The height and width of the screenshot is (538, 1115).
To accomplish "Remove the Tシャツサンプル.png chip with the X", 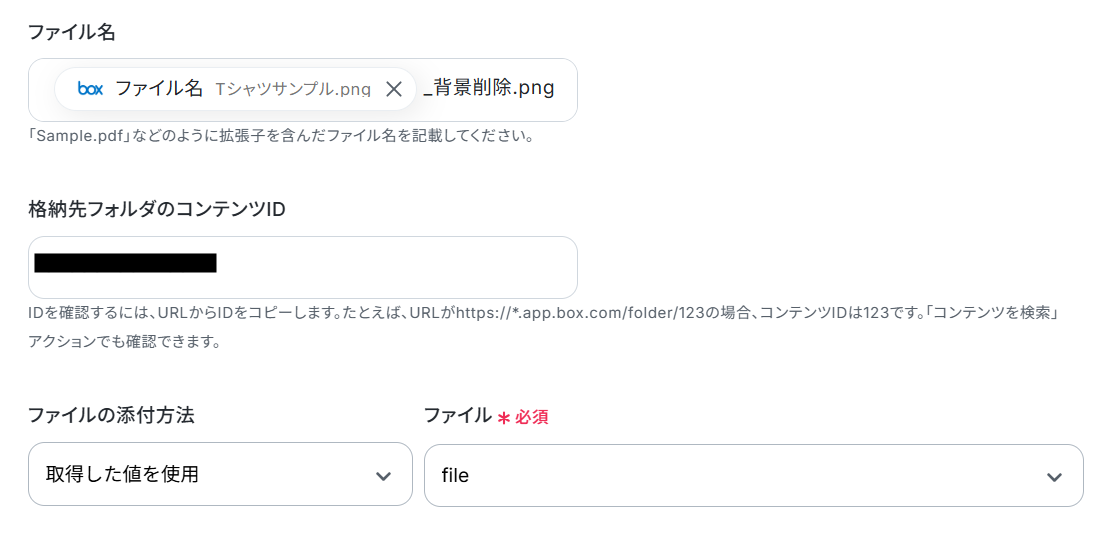I will click(x=394, y=89).
